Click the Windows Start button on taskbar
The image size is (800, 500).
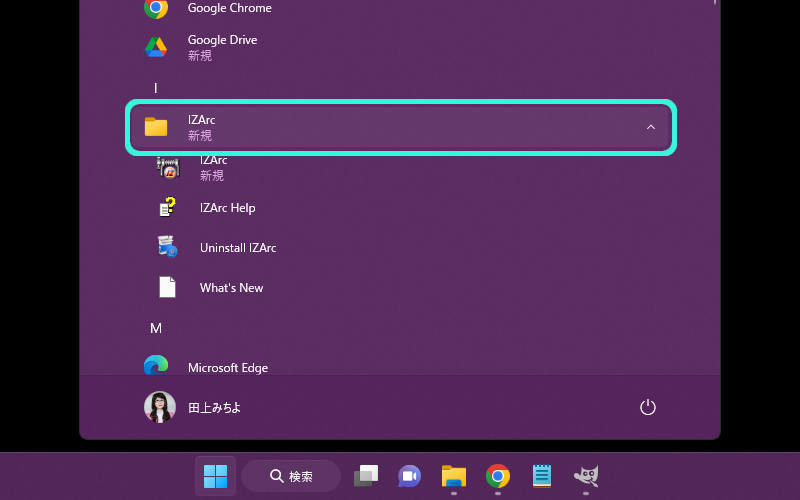pyautogui.click(x=215, y=476)
